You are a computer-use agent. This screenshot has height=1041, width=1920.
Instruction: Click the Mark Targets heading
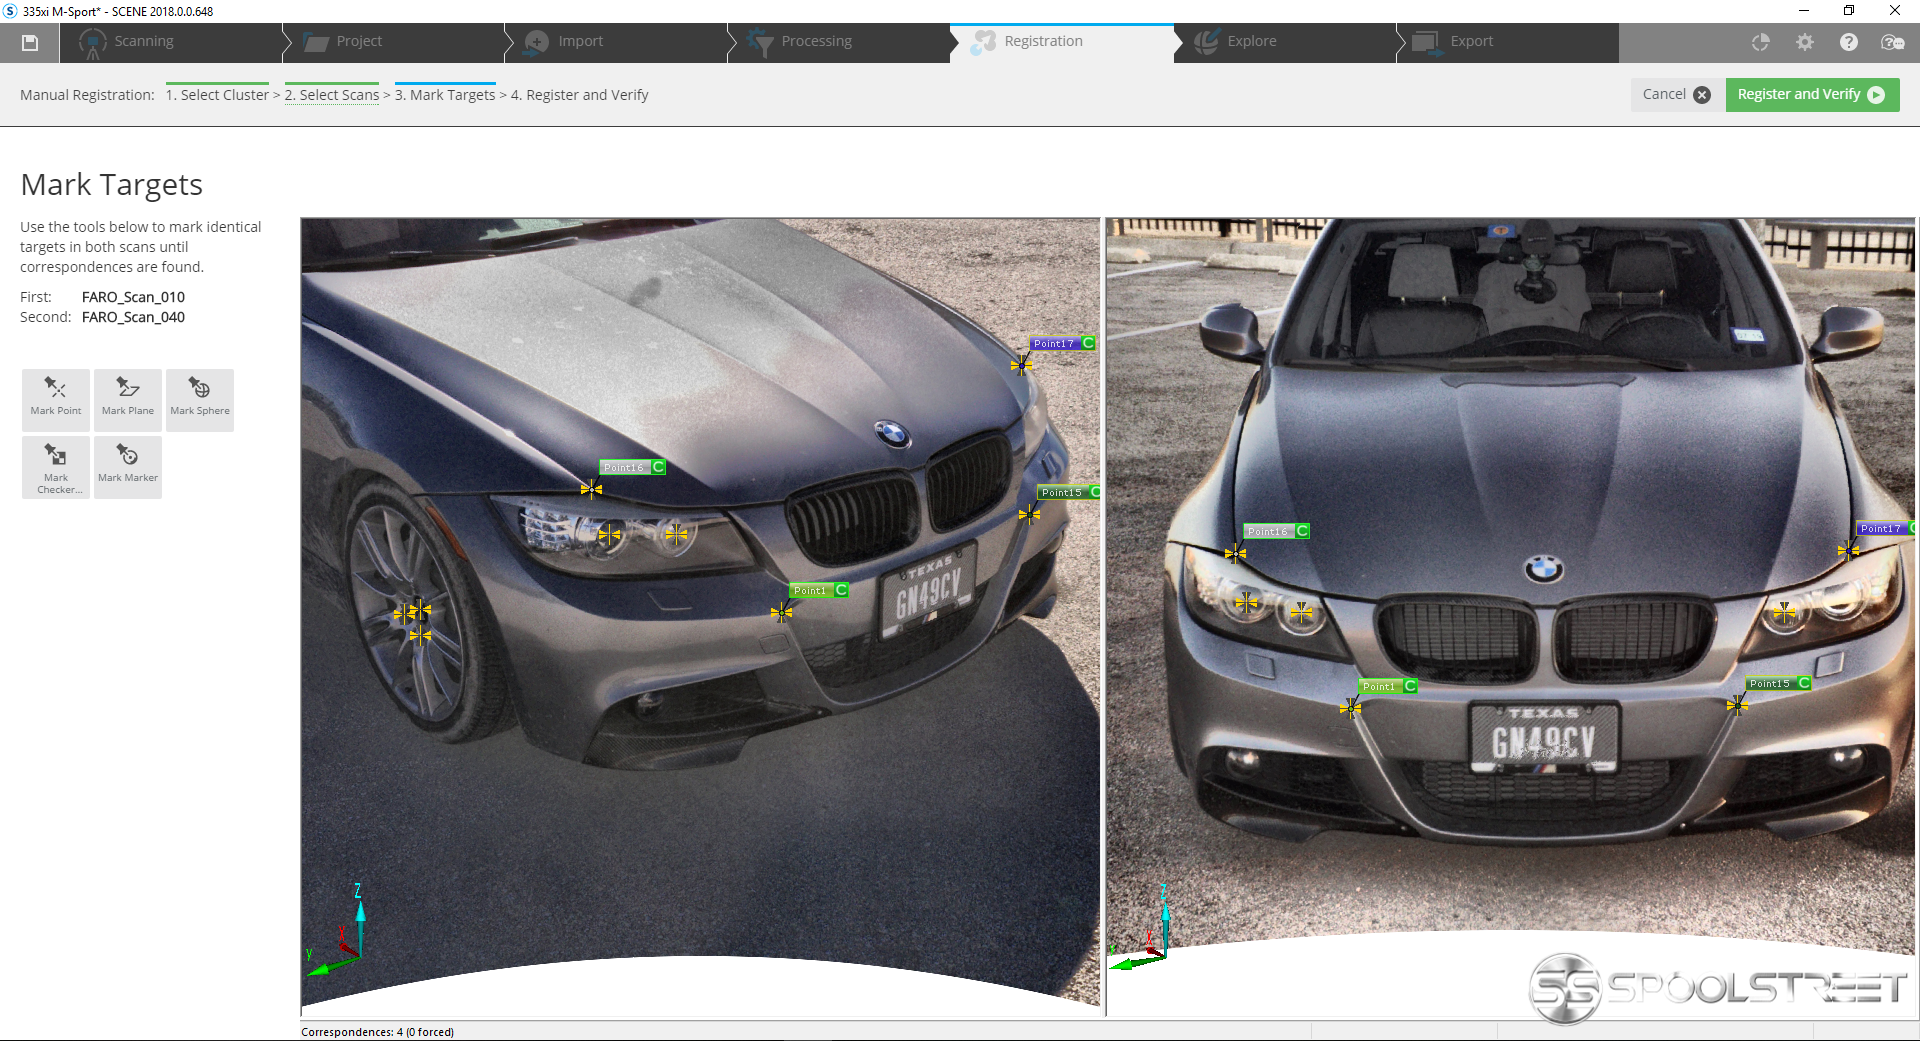pyautogui.click(x=111, y=184)
